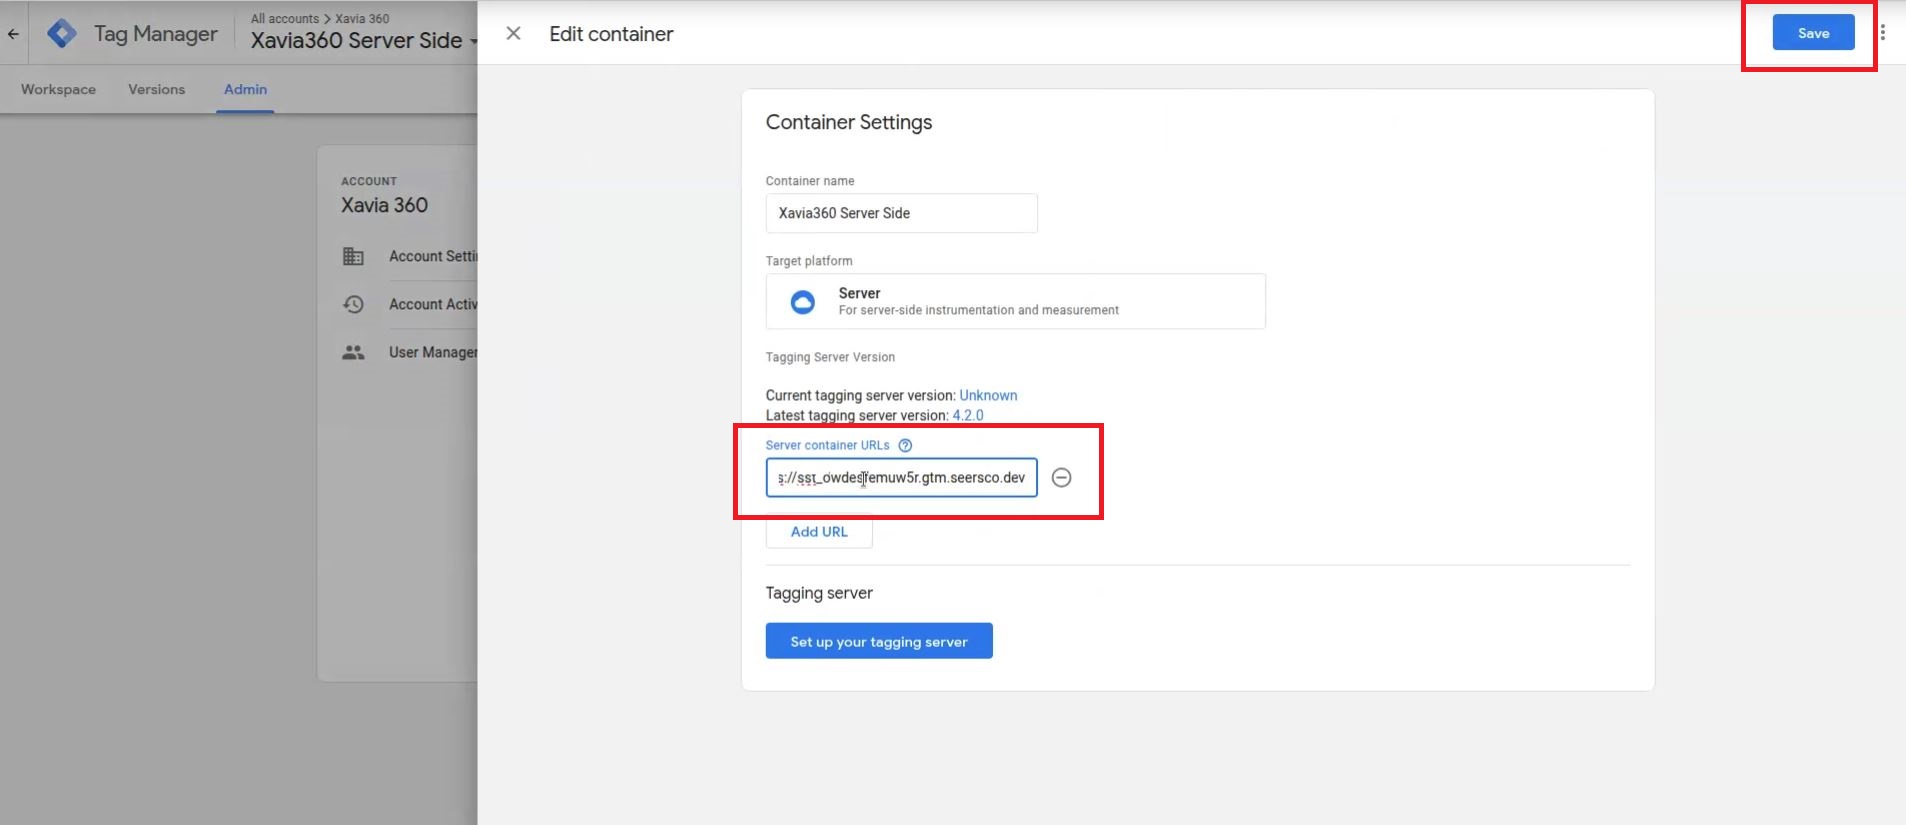
Task: Open the Xavia360 Server Side container dropdown
Action: pos(364,40)
